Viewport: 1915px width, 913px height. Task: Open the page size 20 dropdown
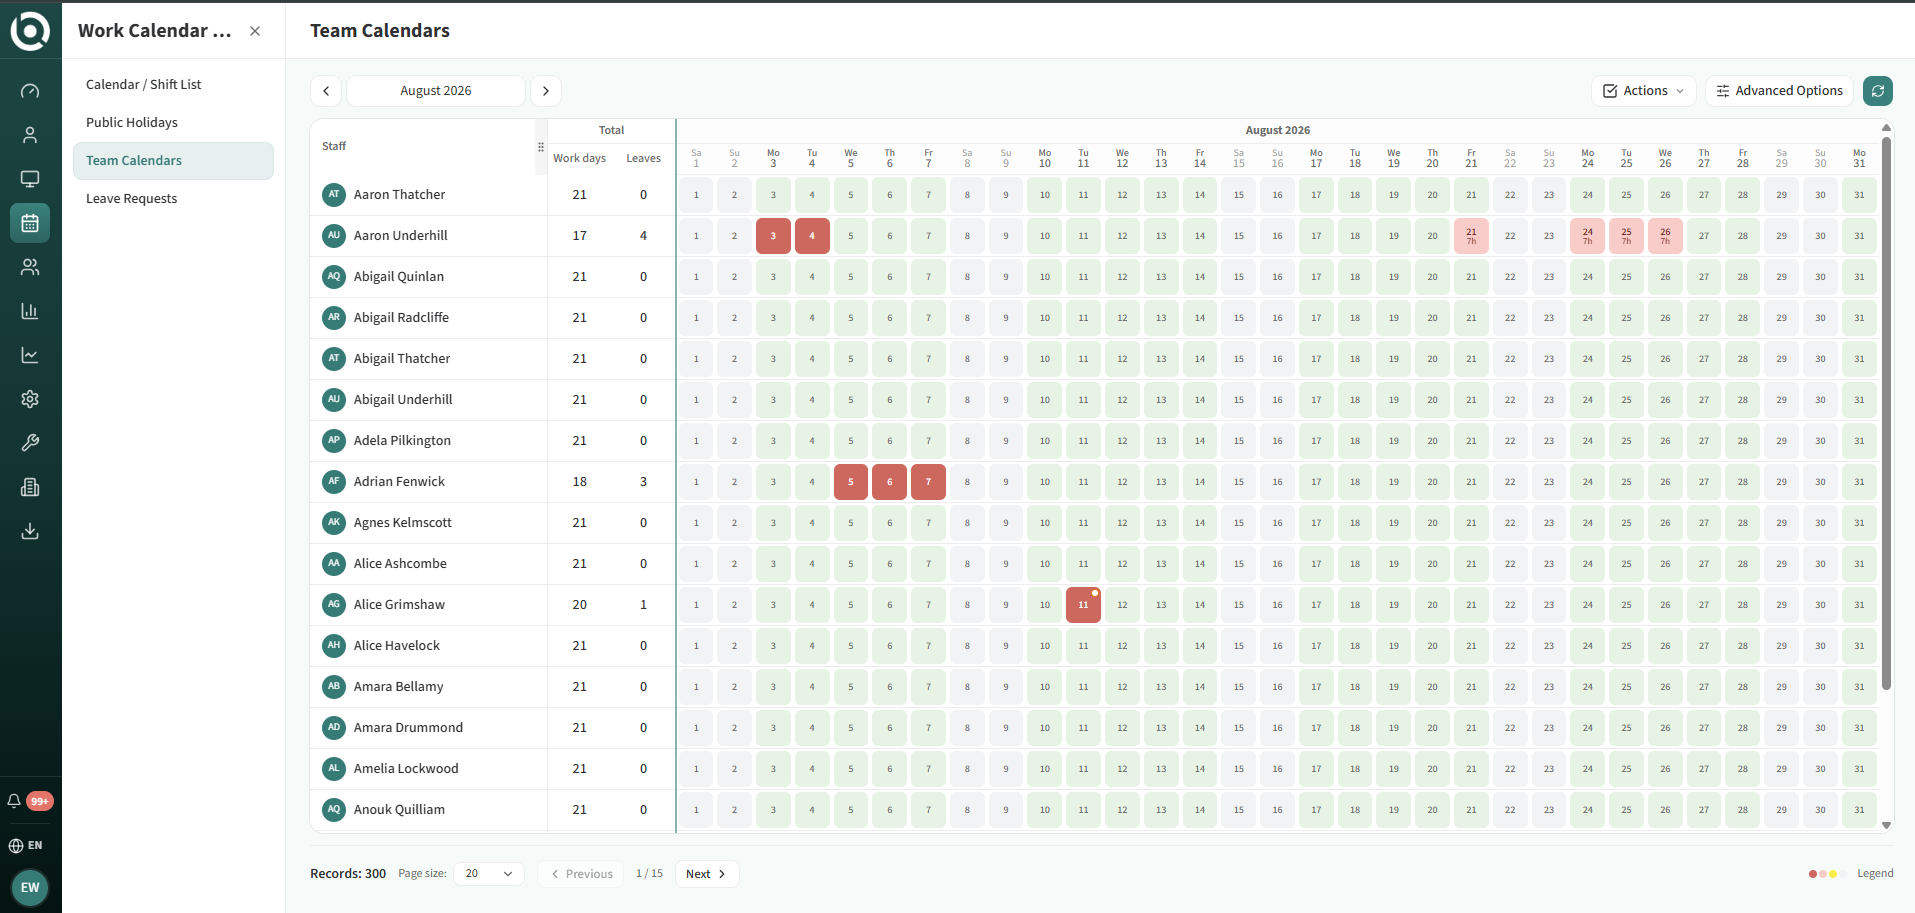point(489,874)
